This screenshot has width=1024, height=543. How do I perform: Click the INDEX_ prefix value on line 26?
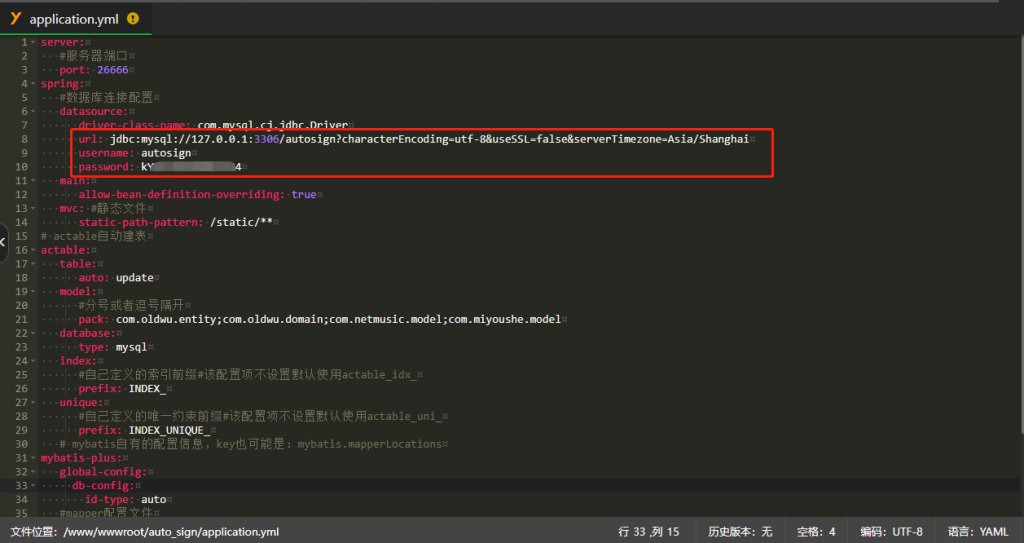pyautogui.click(x=147, y=389)
